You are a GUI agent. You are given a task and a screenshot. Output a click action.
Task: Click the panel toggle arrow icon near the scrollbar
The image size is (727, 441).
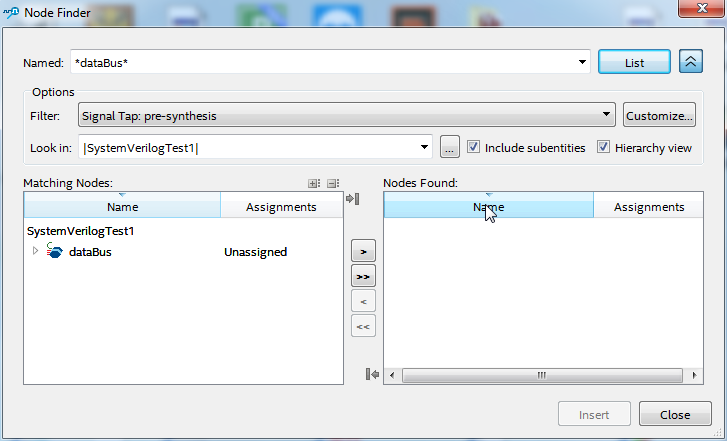[372, 374]
